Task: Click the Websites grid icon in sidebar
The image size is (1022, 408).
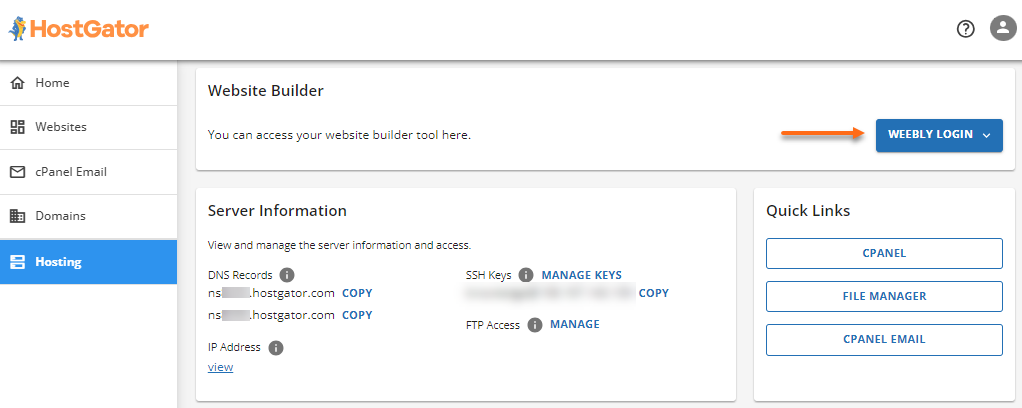Action: 18,127
